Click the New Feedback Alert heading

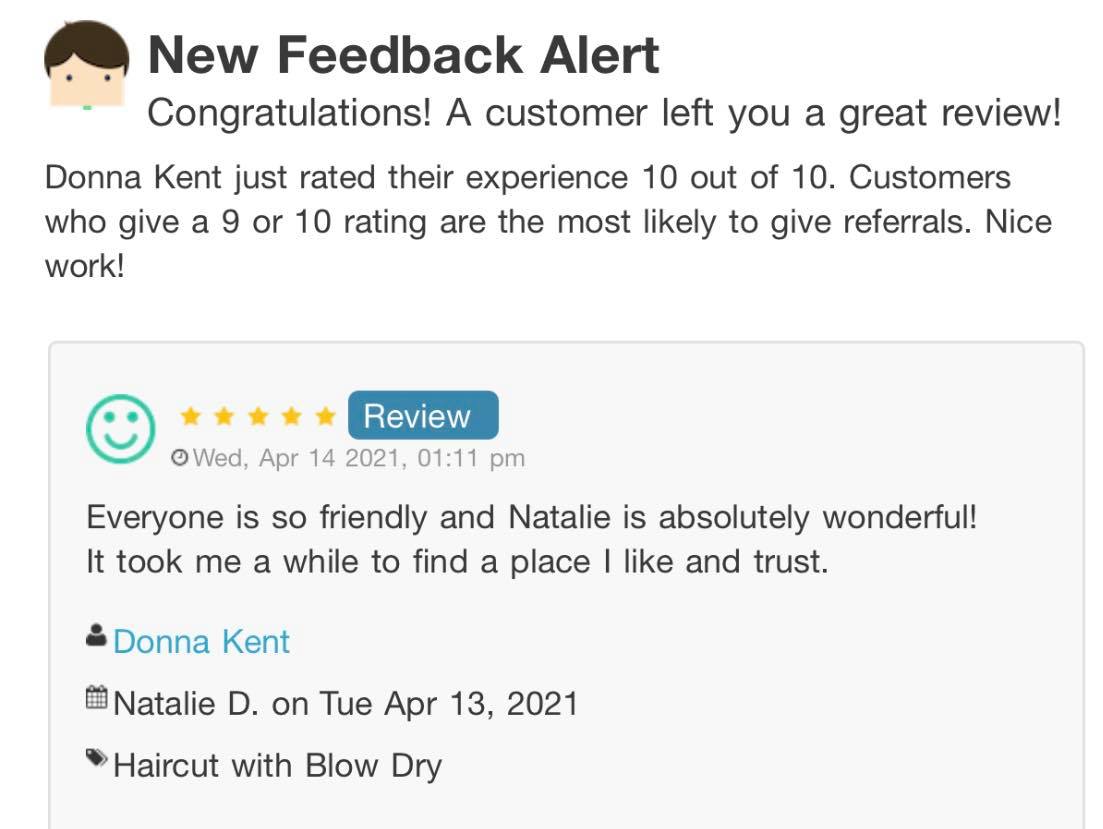click(x=403, y=54)
